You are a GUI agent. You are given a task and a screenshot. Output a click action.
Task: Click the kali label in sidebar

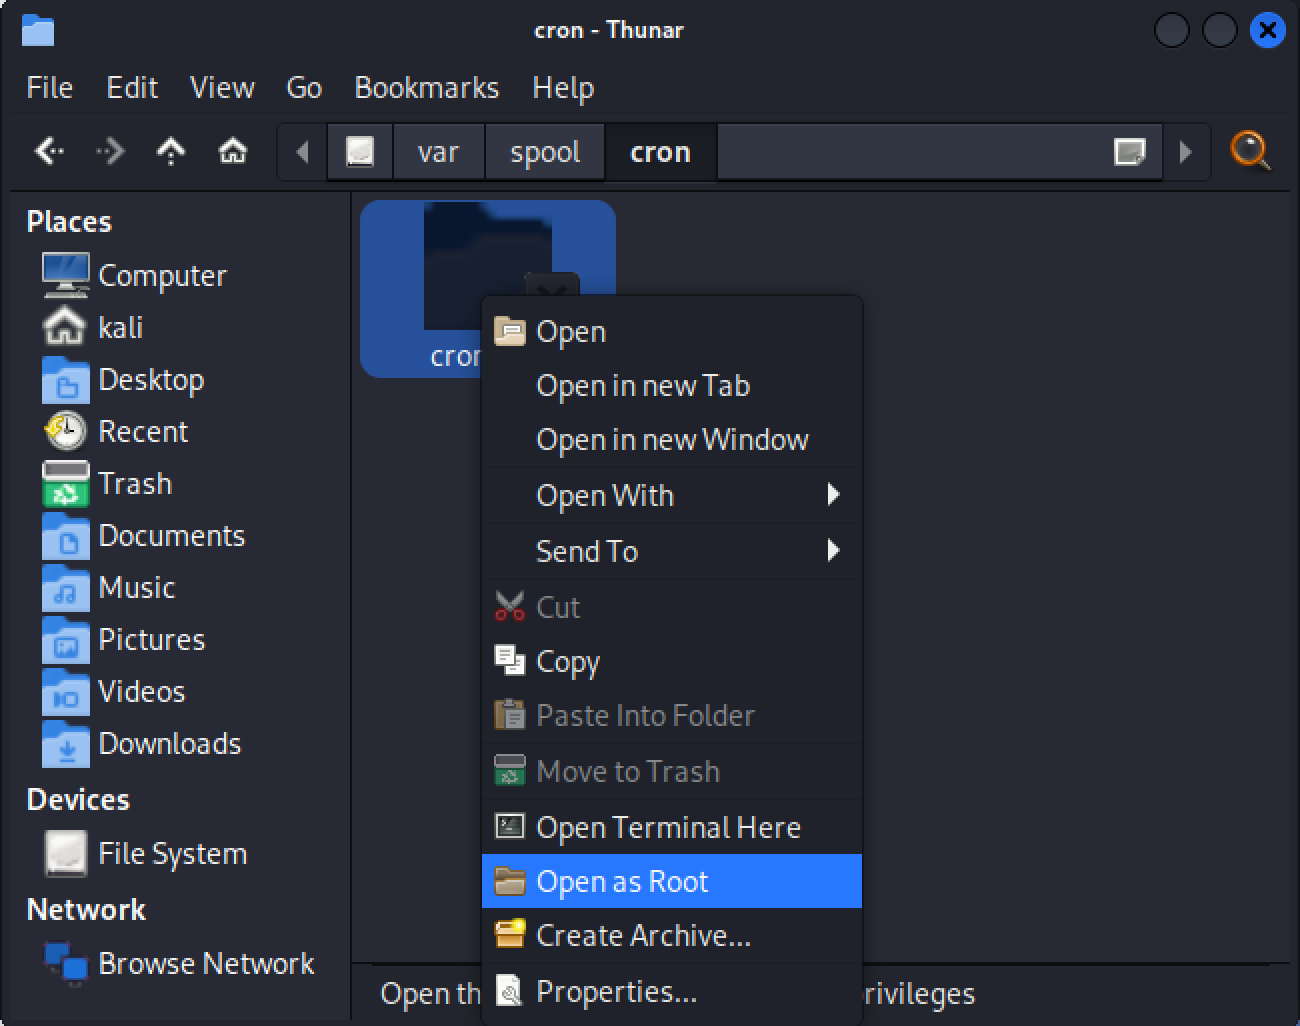[120, 327]
